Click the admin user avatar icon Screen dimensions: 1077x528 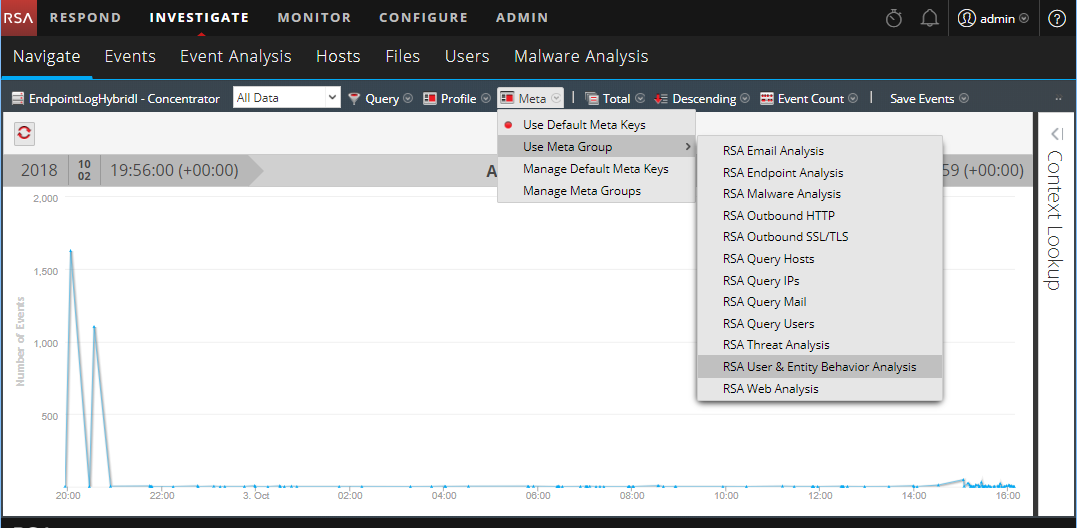point(966,19)
